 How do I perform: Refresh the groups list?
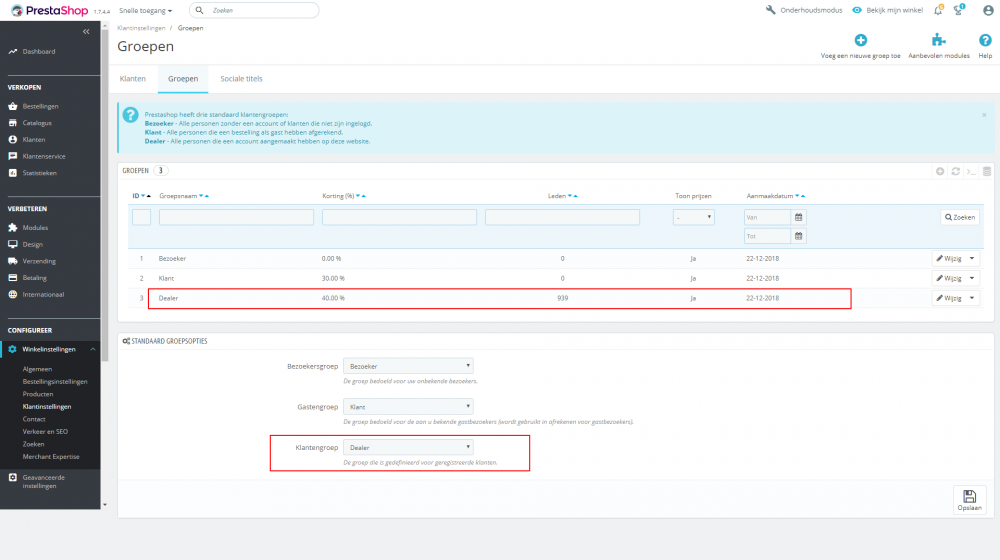955,171
